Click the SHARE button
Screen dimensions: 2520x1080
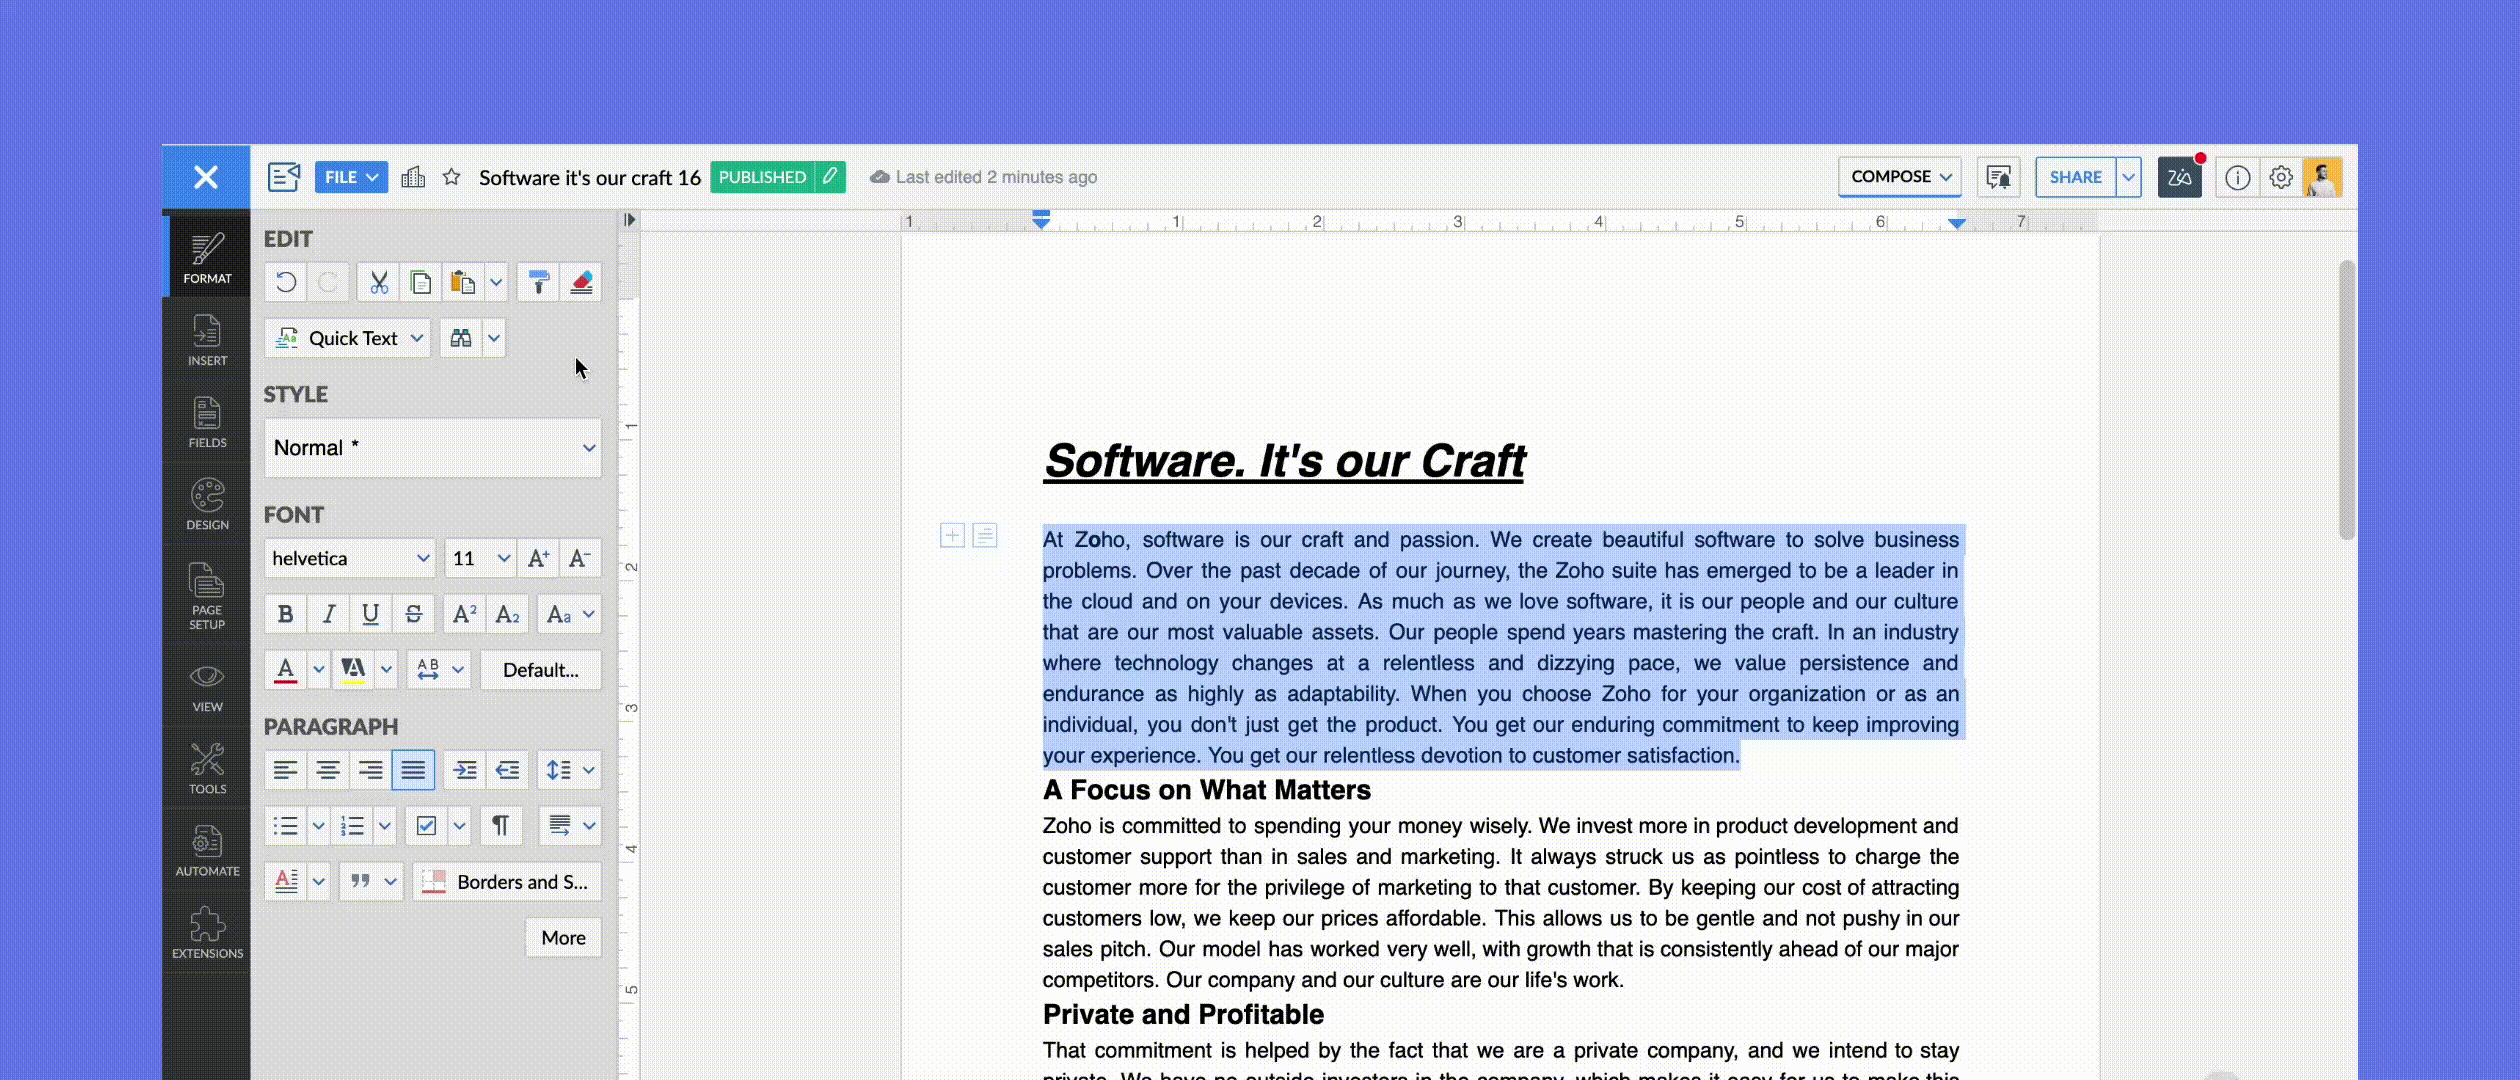2076,177
